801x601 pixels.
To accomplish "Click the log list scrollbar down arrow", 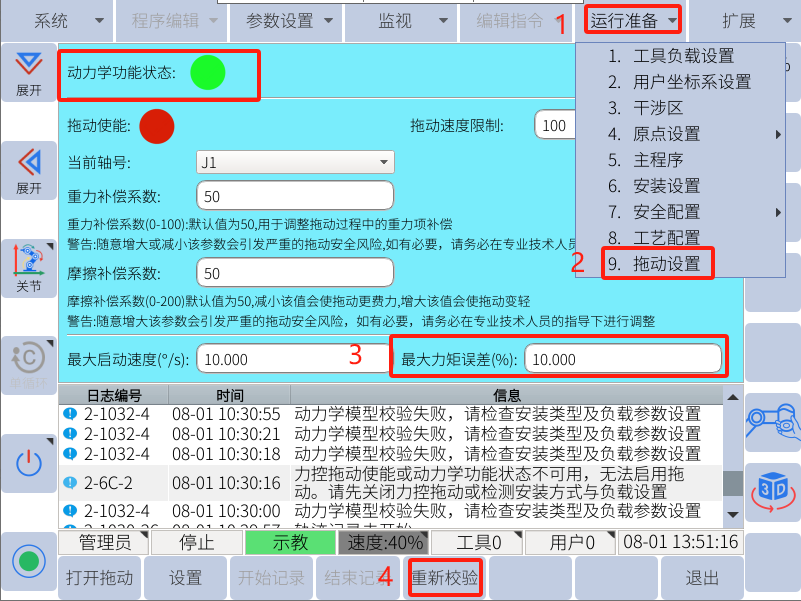I will 734,513.
